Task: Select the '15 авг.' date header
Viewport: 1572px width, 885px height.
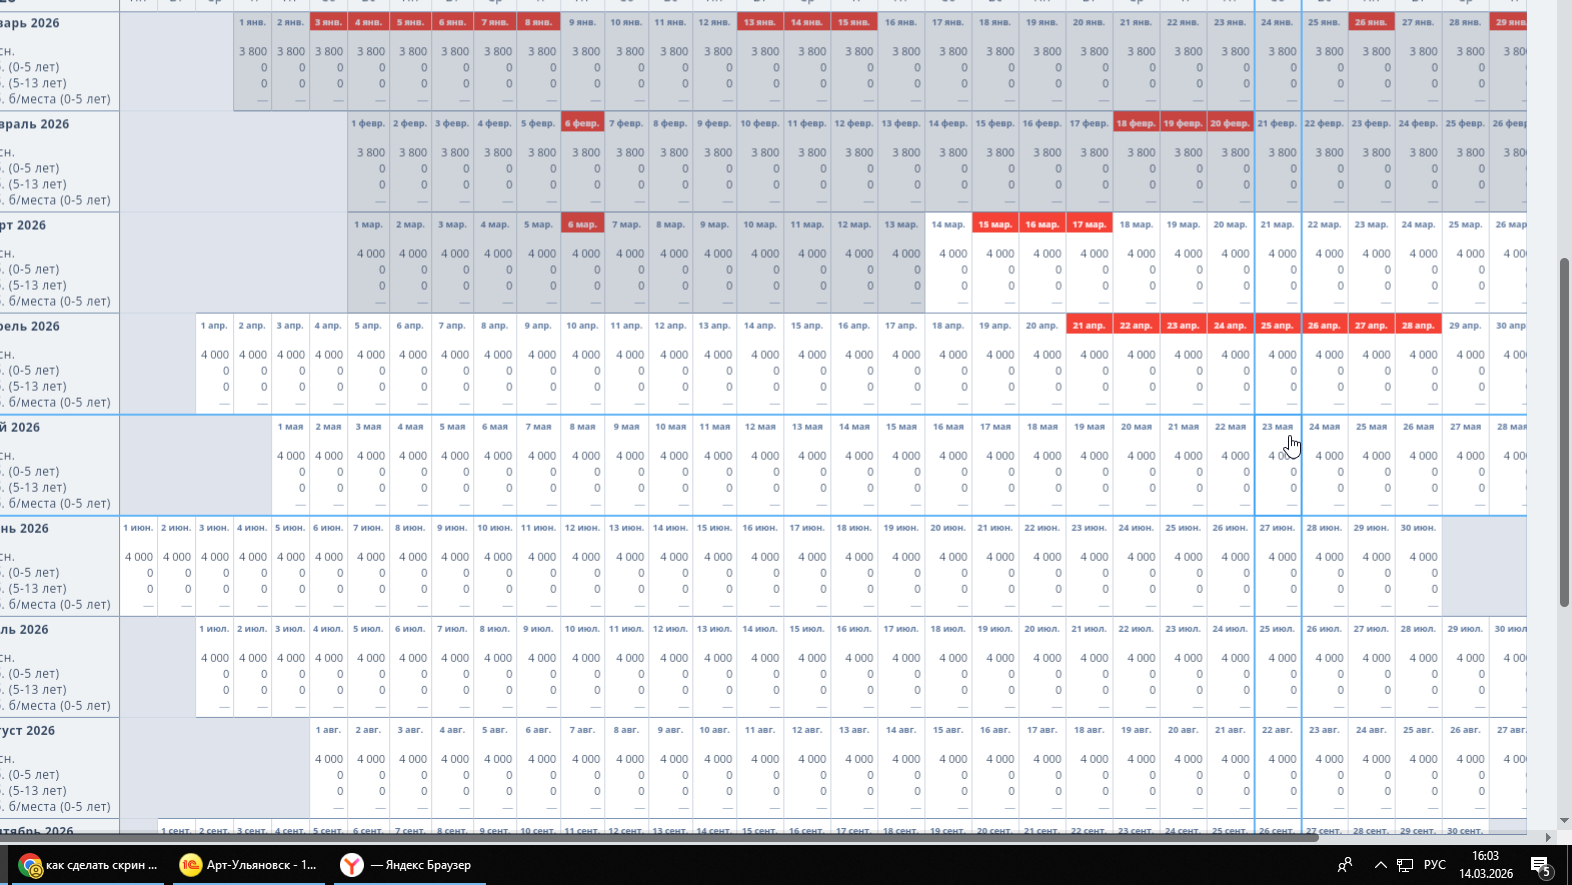Action: click(x=948, y=729)
